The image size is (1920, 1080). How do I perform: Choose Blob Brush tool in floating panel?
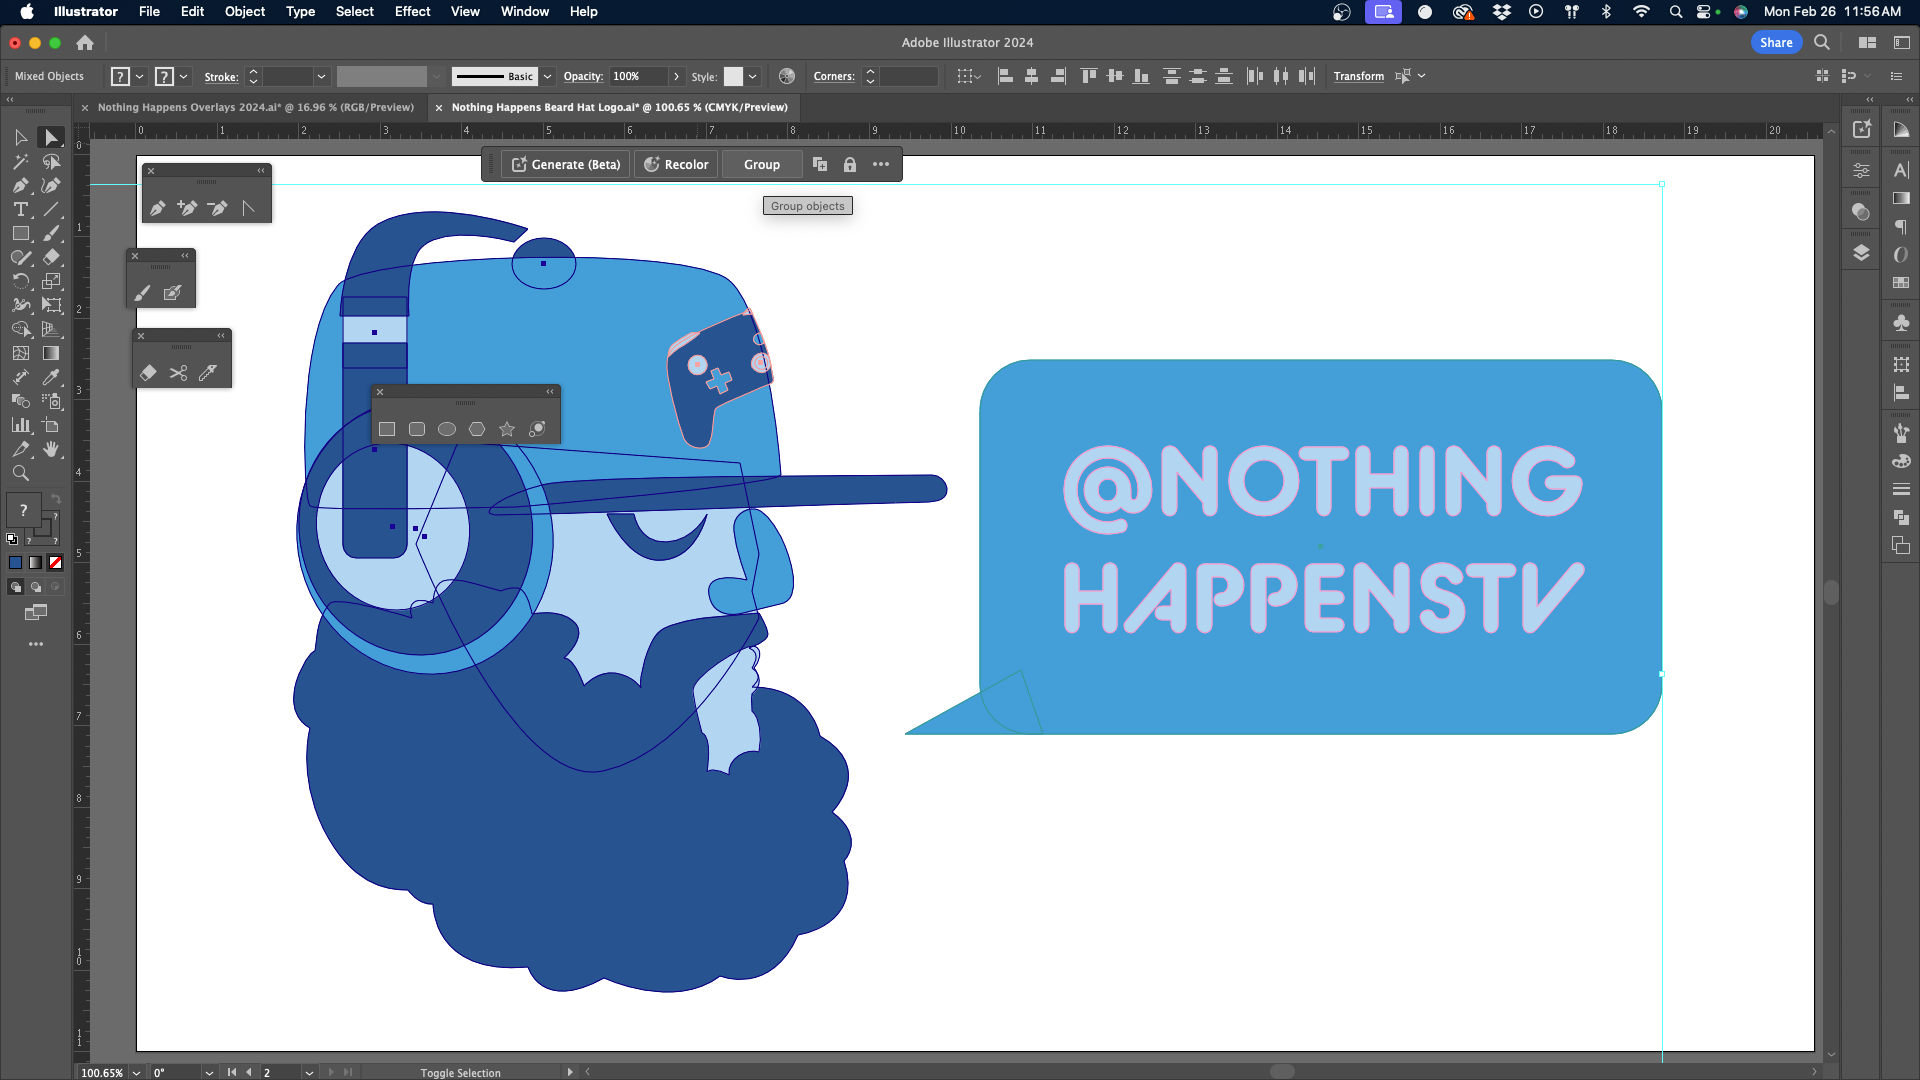tap(172, 293)
